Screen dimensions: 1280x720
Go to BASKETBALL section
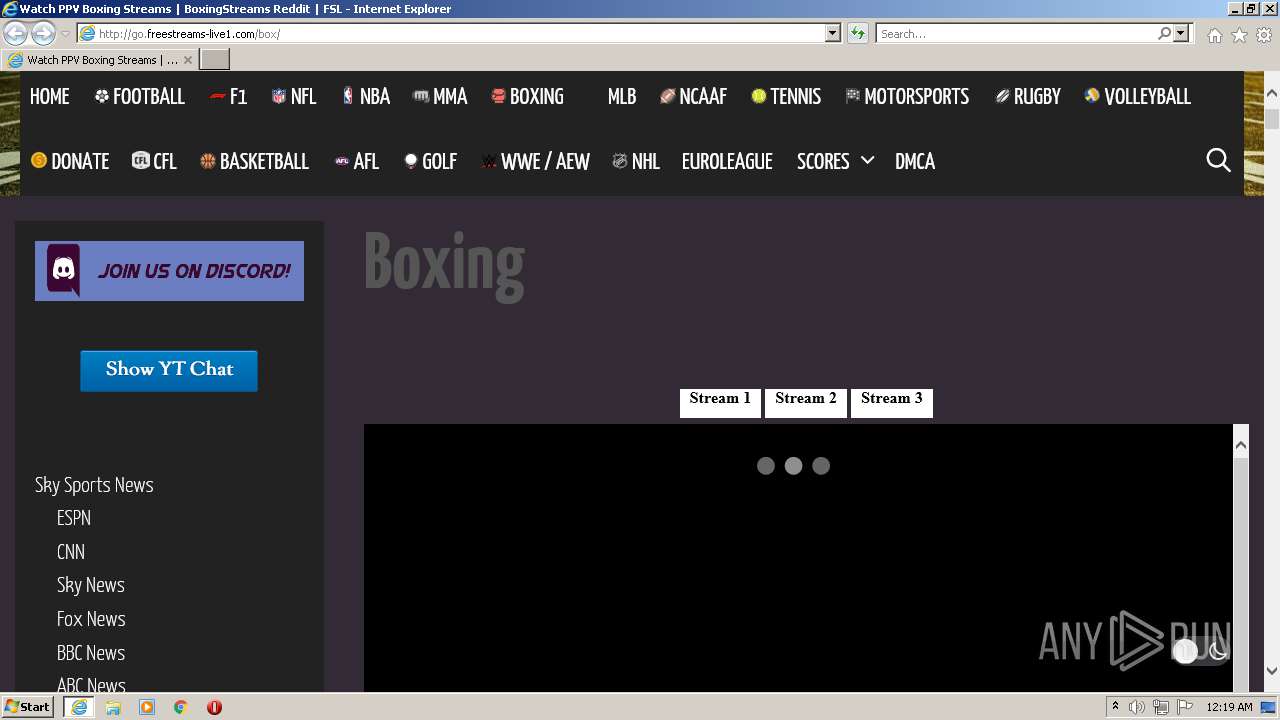254,162
